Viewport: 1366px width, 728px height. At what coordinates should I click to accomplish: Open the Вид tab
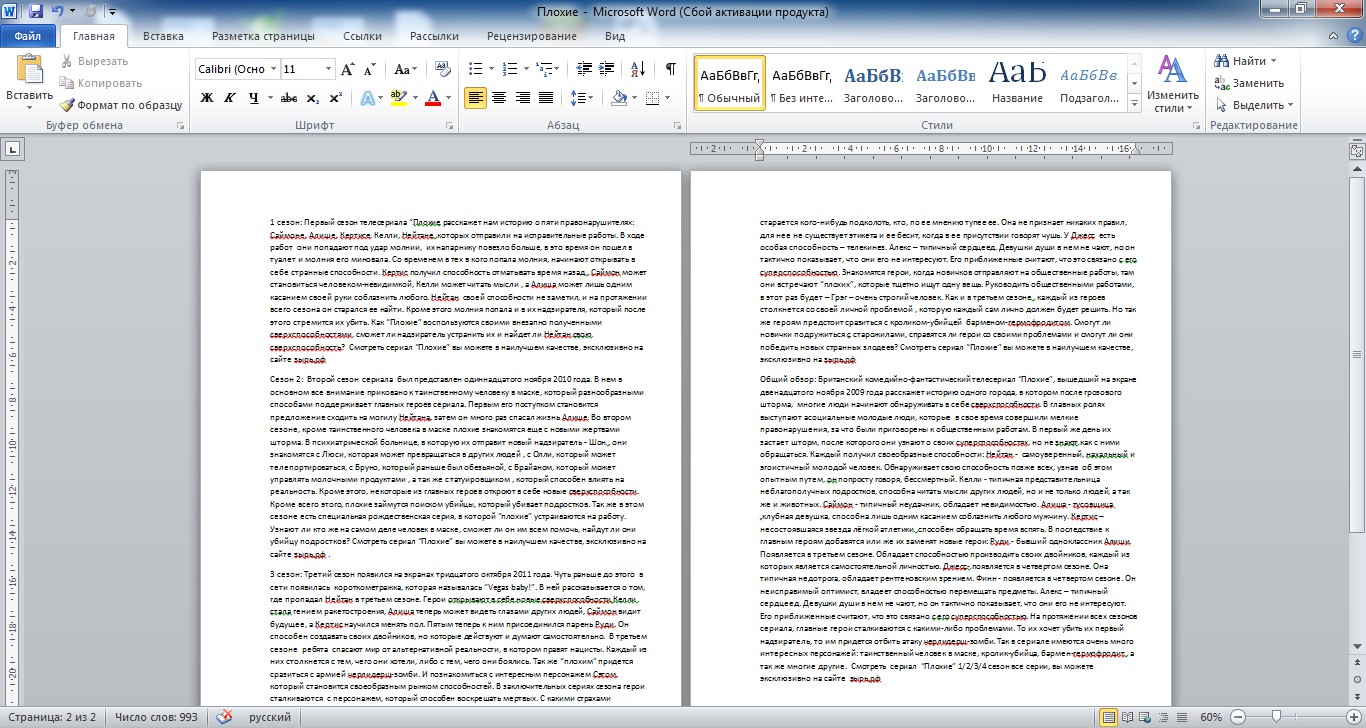point(615,37)
